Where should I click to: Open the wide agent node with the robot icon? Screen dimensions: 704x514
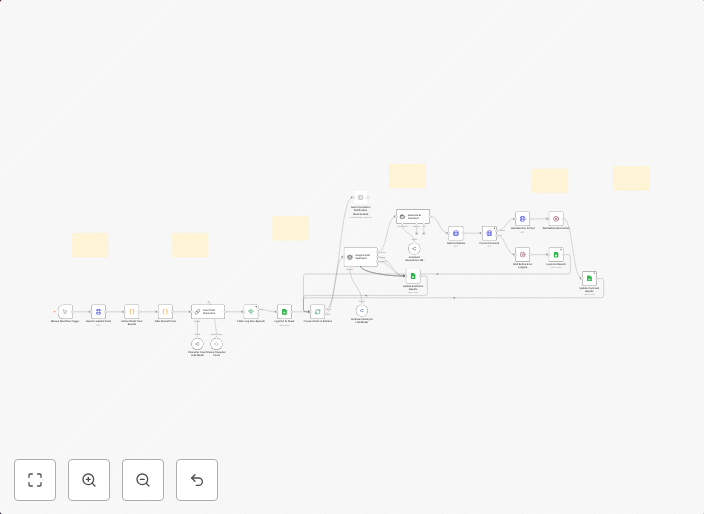413,216
